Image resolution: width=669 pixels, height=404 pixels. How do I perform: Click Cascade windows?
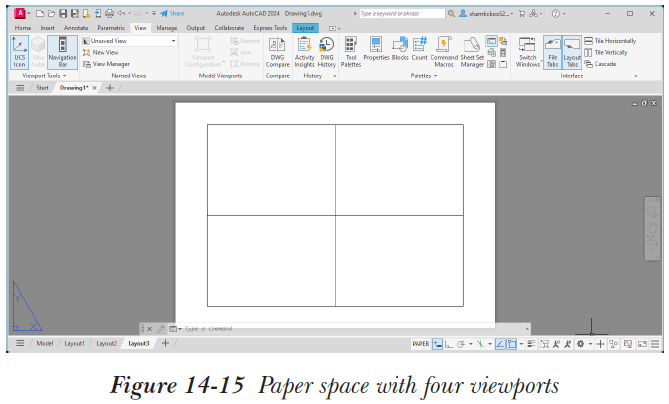click(600, 64)
